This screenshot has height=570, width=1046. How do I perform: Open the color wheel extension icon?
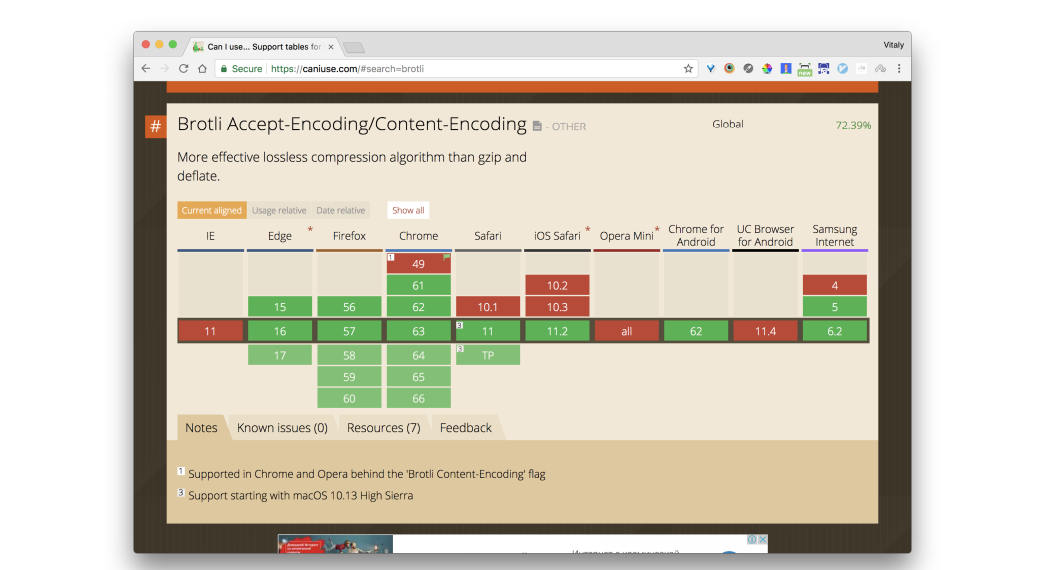tap(767, 69)
